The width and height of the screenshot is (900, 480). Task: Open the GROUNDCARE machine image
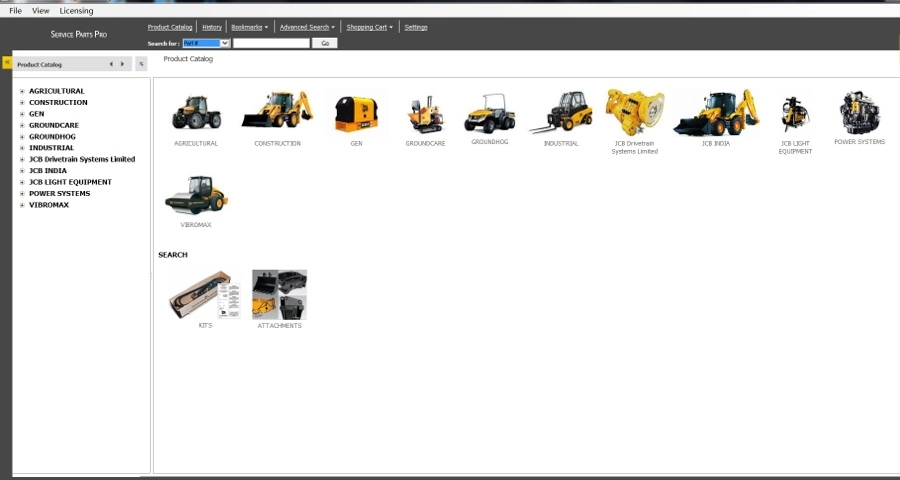pyautogui.click(x=425, y=114)
